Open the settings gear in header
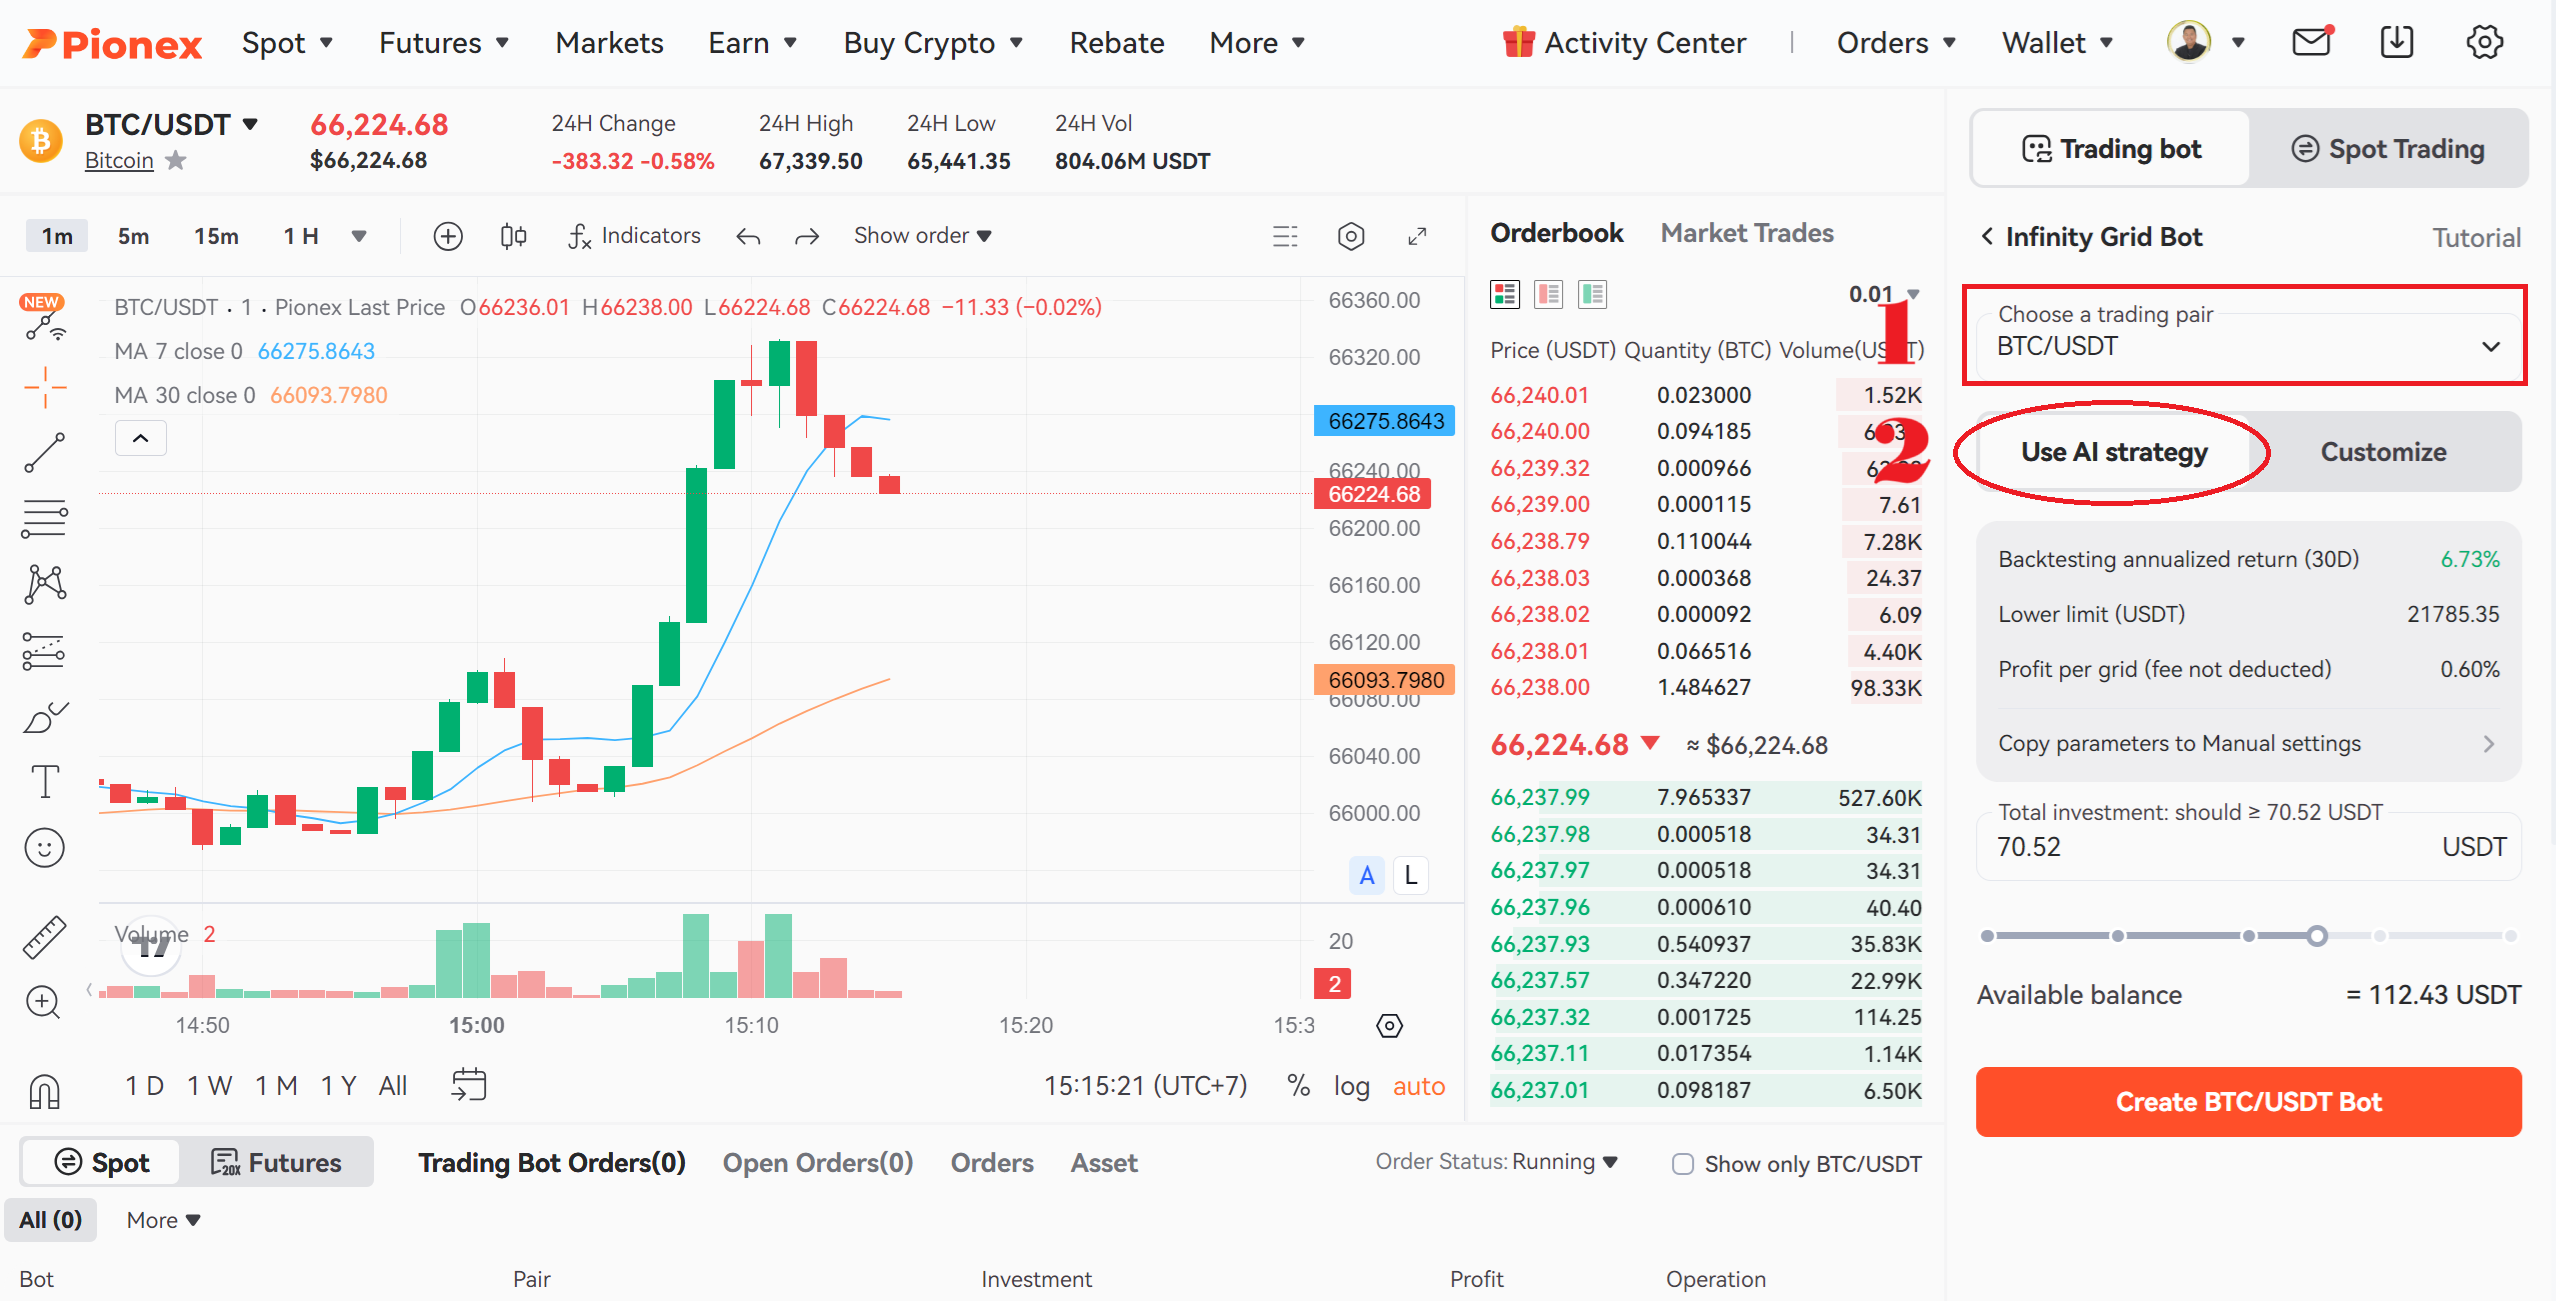The width and height of the screenshot is (2556, 1301). tap(2484, 42)
